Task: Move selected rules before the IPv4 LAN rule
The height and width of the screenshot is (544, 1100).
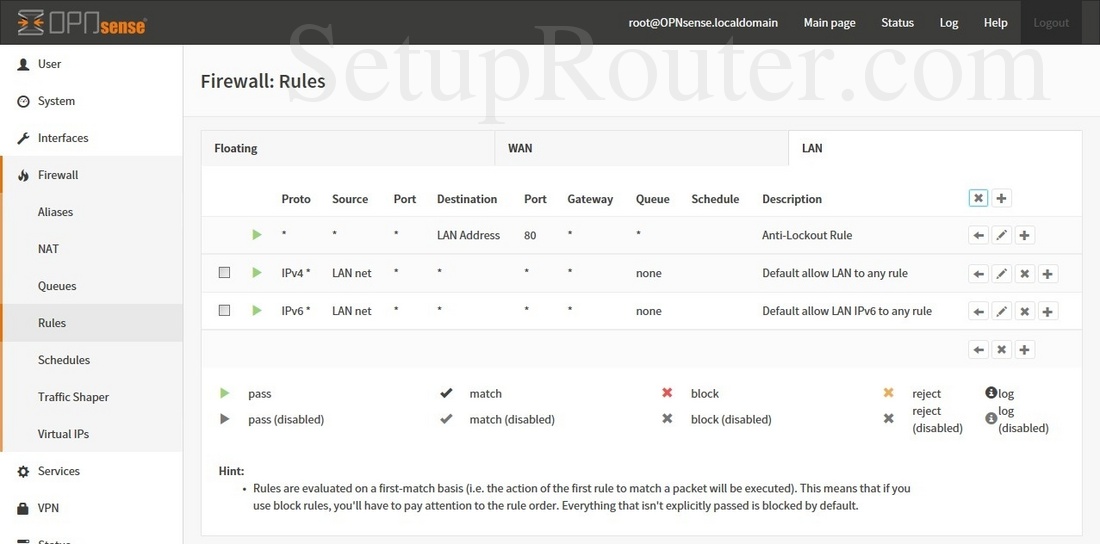Action: pyautogui.click(x=979, y=273)
